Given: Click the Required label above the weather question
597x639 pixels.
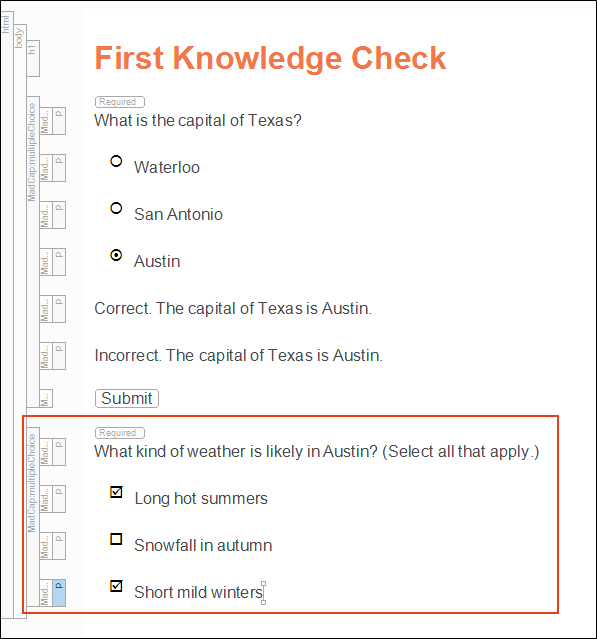Looking at the screenshot, I should point(120,432).
